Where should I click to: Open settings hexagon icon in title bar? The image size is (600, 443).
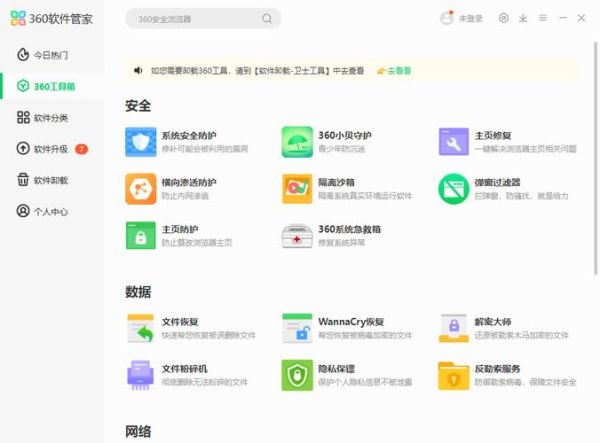point(504,18)
